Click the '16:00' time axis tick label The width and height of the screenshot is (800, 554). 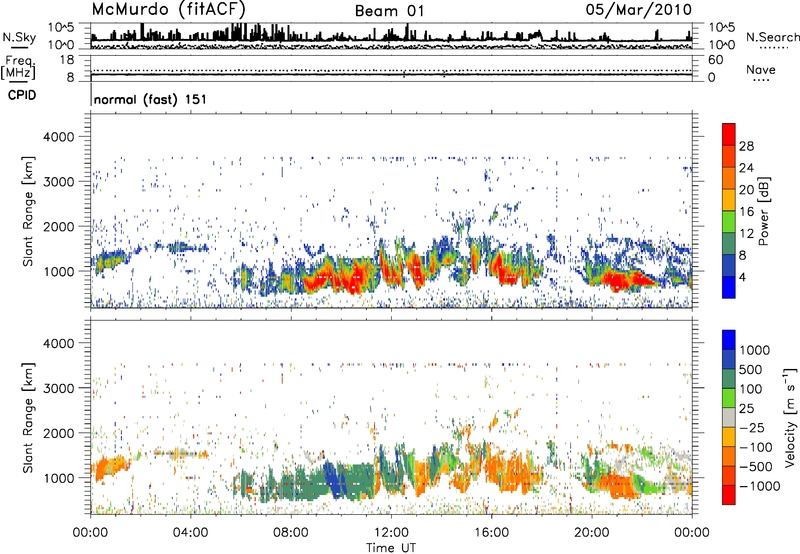pos(491,533)
